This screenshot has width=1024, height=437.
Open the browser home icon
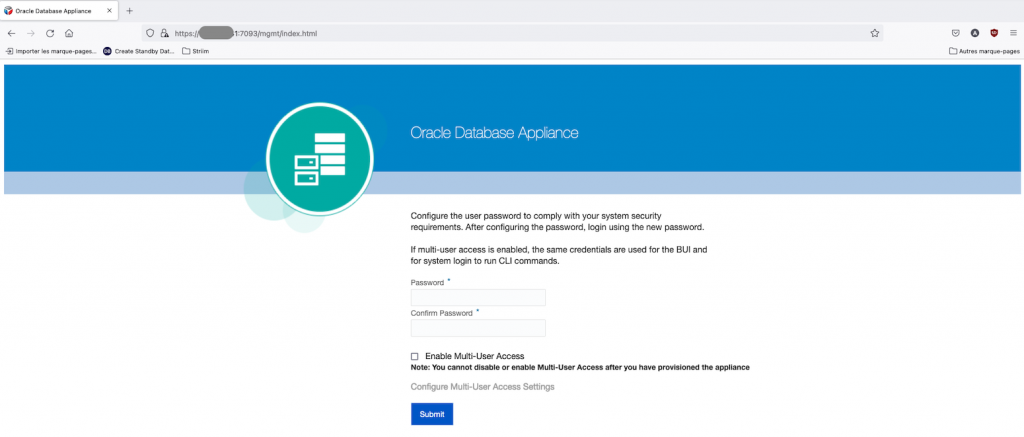(69, 33)
